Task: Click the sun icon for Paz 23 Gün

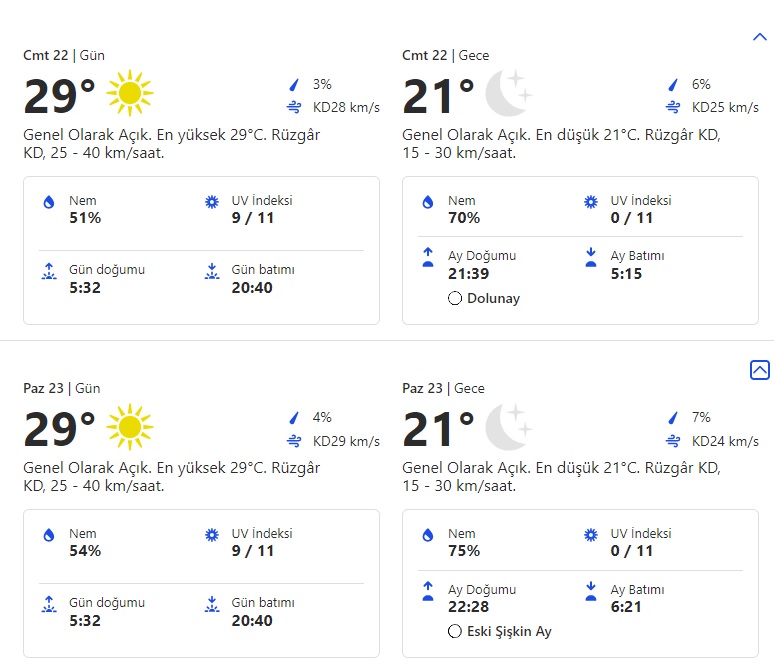Action: coord(129,428)
